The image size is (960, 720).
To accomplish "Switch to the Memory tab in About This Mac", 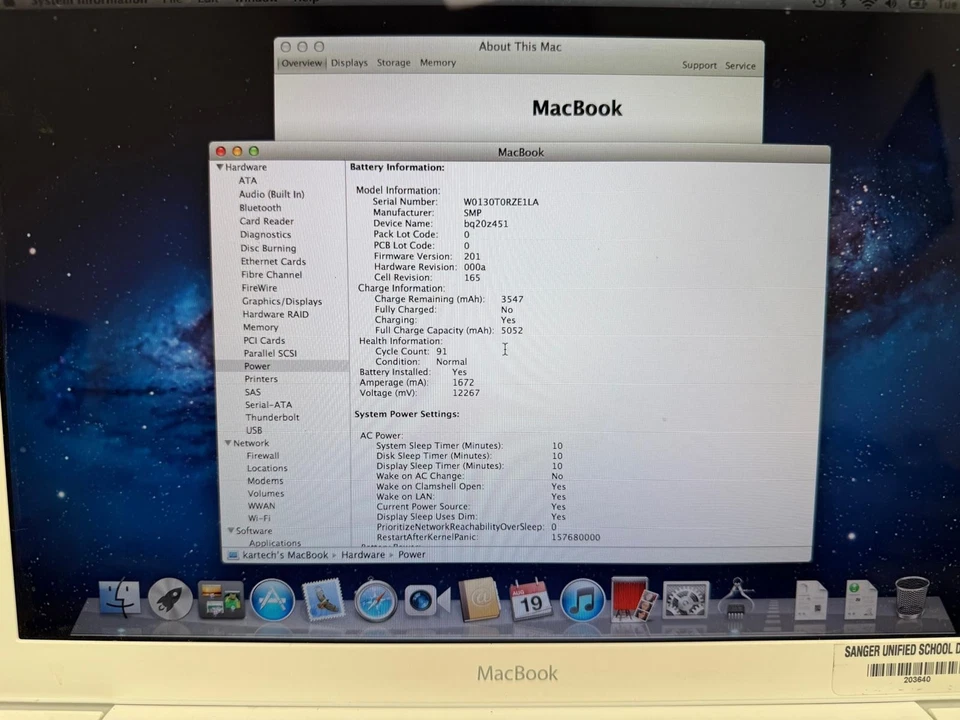I will [438, 62].
